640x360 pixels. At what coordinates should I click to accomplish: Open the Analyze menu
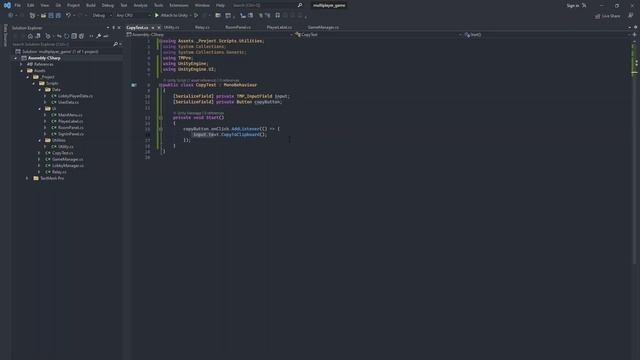(140, 5)
